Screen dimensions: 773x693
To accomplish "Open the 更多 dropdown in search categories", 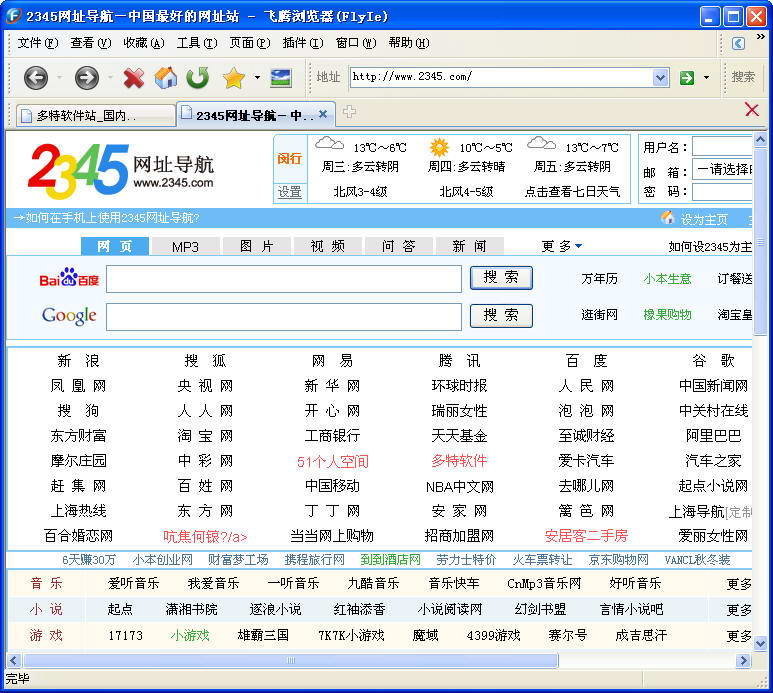I will pos(561,246).
